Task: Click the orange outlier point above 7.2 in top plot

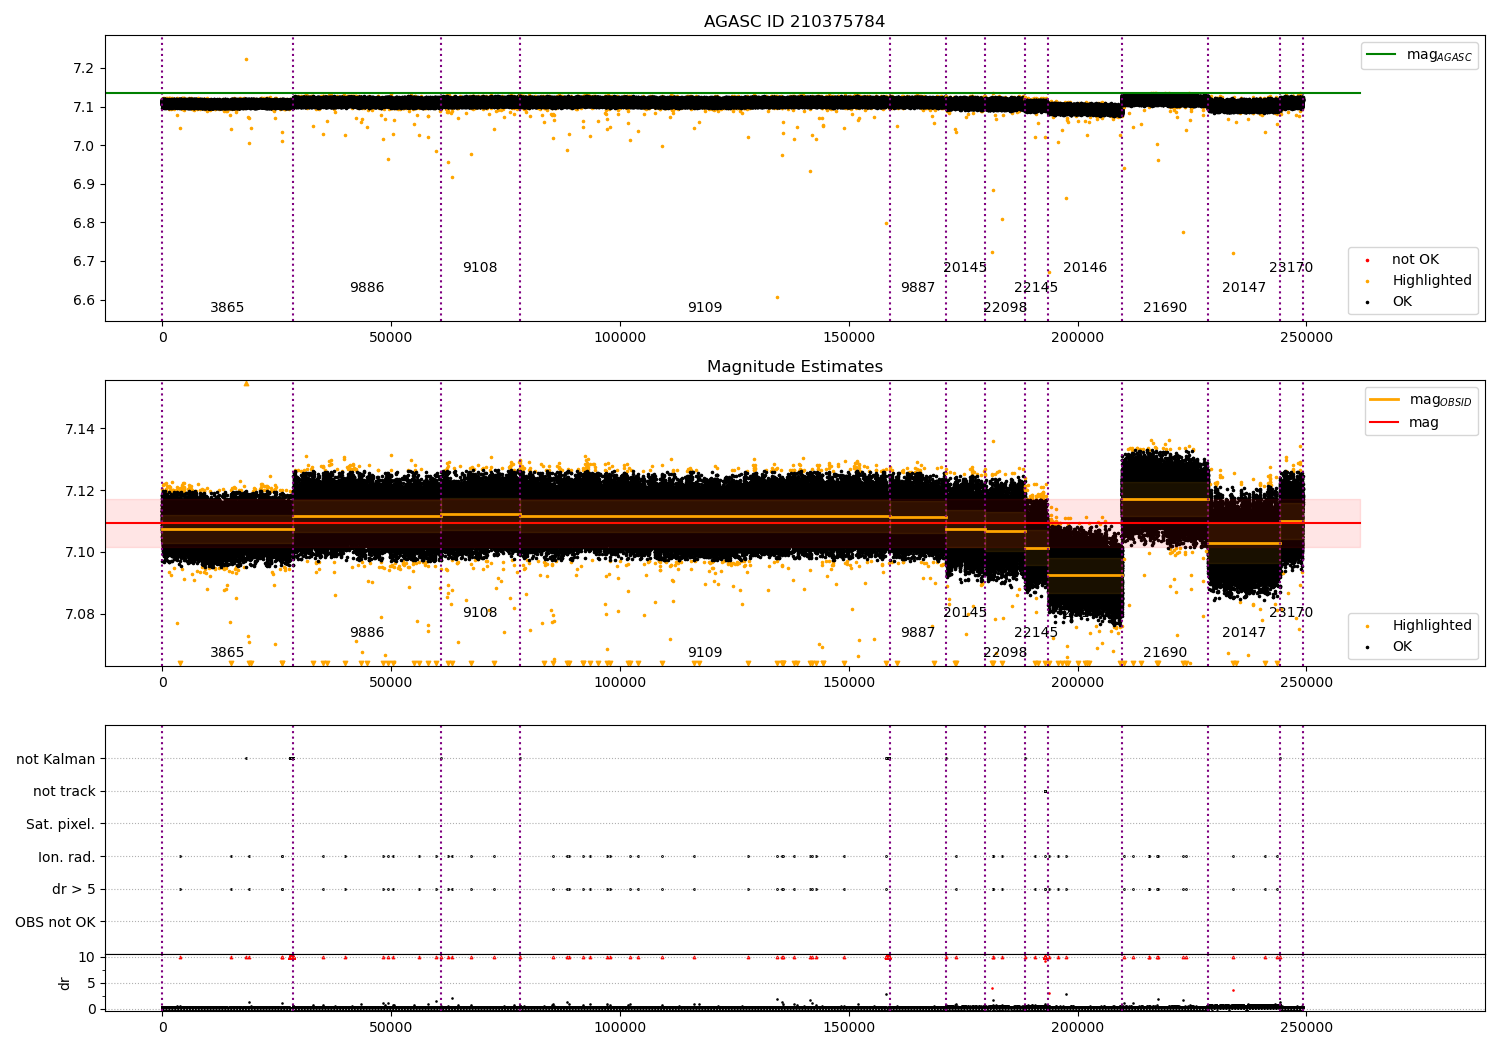Action: click(x=246, y=59)
